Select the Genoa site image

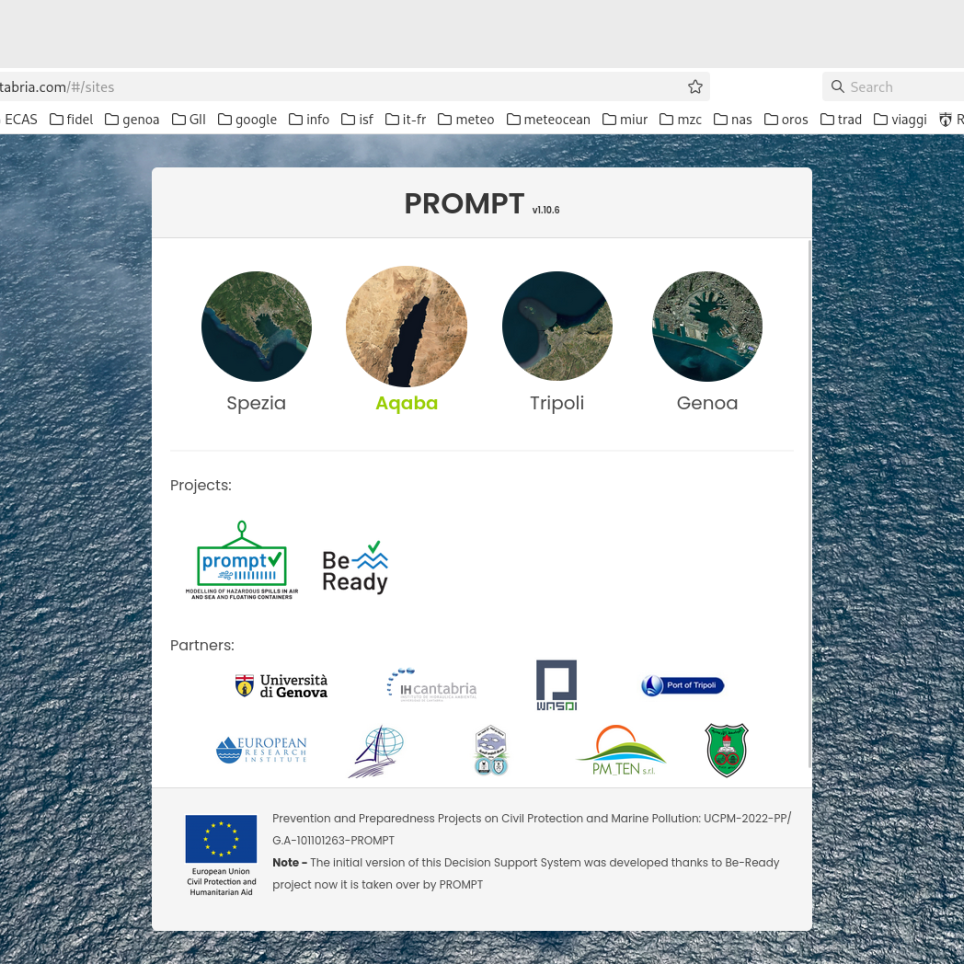click(707, 326)
